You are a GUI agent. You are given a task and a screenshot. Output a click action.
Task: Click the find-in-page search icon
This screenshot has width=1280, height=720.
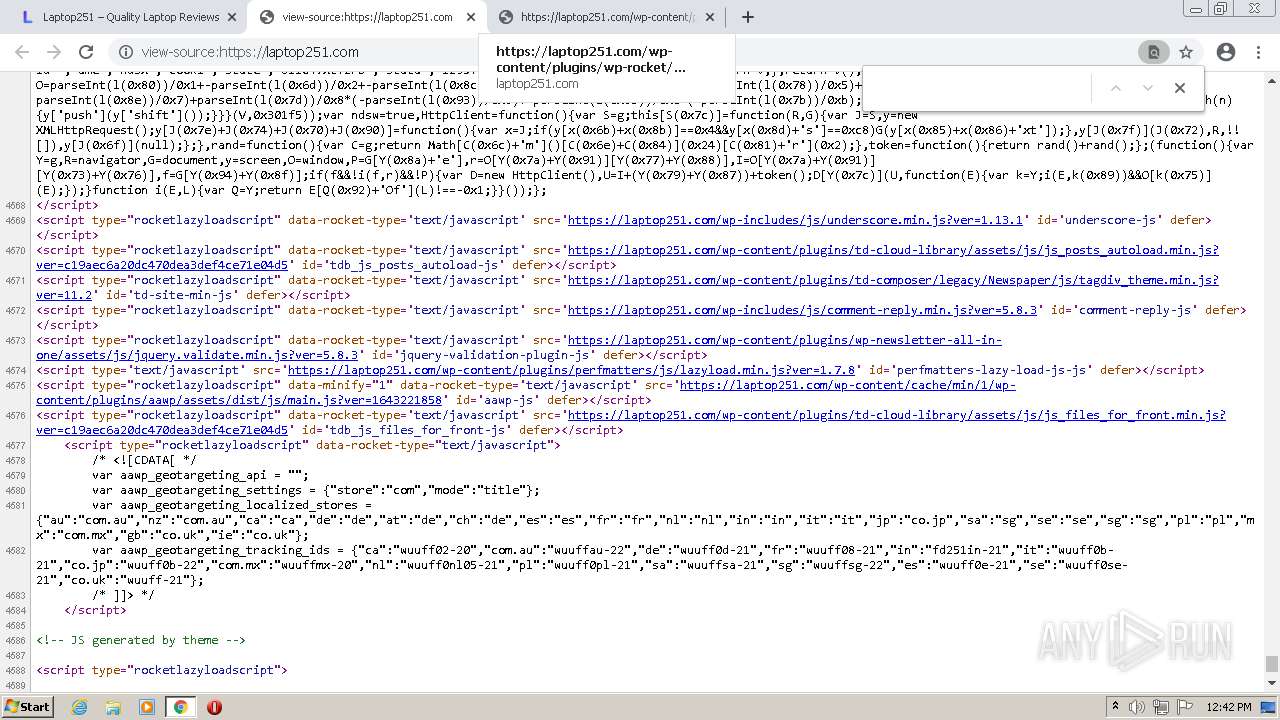[x=1153, y=52]
